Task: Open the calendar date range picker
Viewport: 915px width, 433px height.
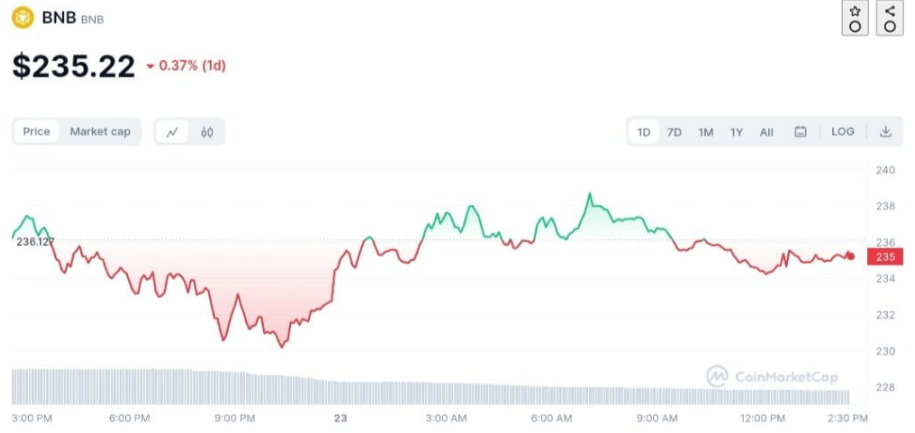Action: pos(800,132)
